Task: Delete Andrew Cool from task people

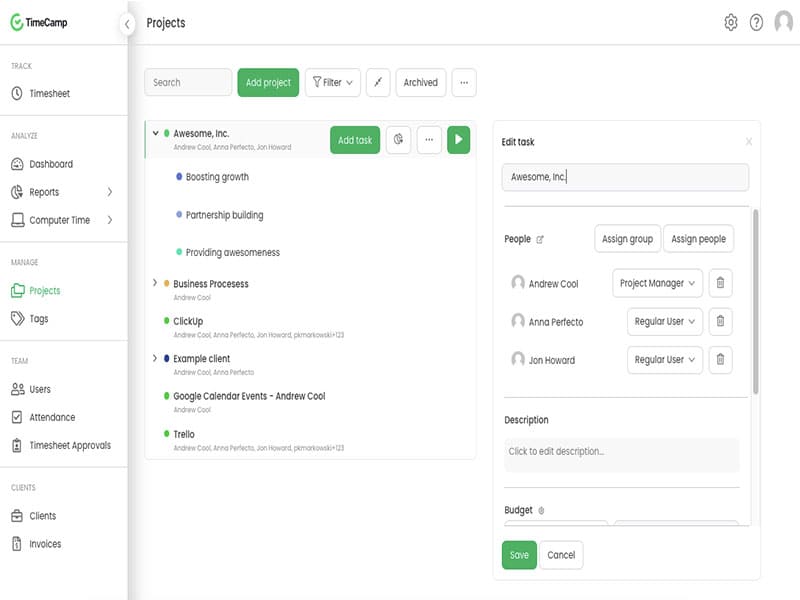Action: [720, 284]
